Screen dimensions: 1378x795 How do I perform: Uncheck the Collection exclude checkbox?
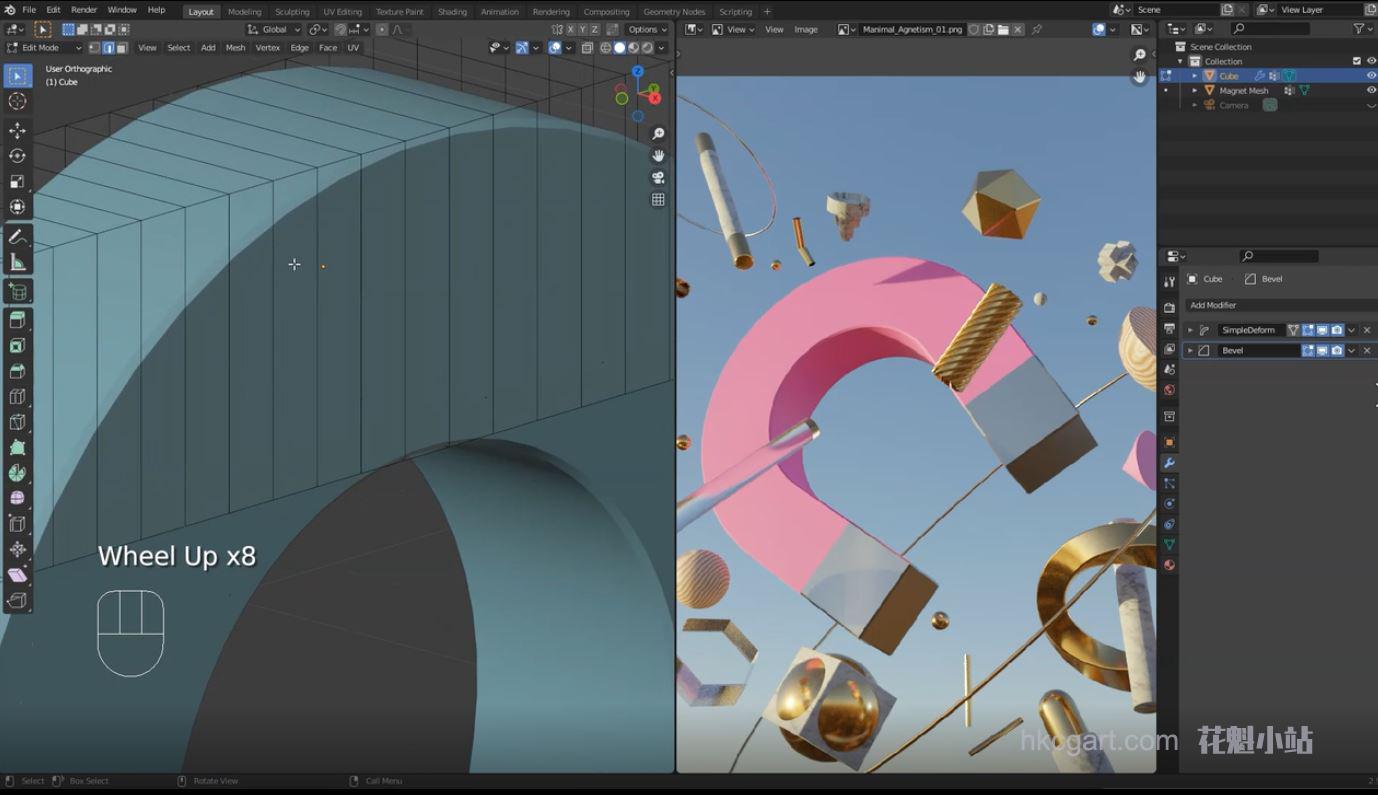[1357, 61]
